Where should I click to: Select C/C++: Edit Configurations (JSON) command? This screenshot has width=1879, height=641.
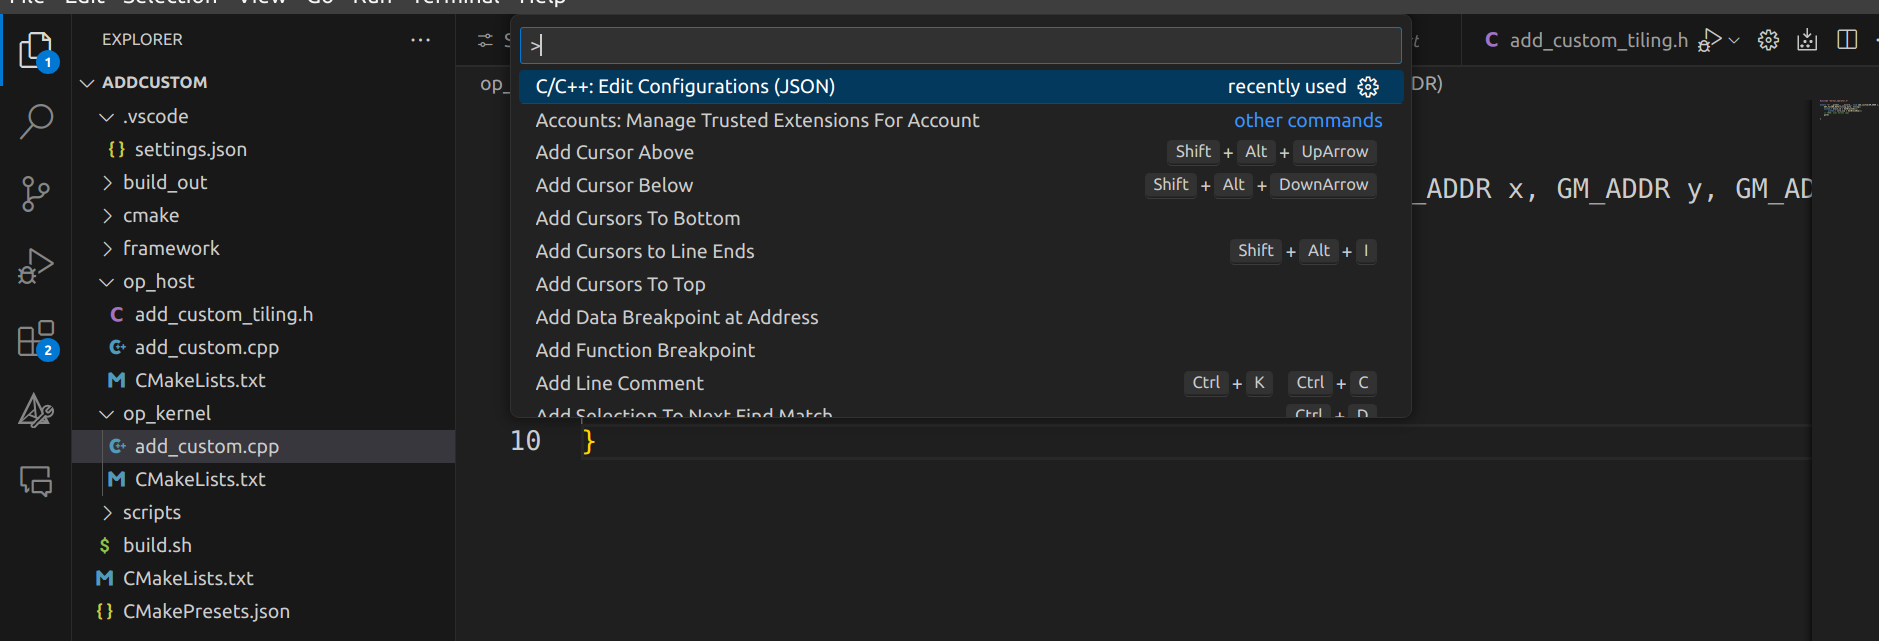(x=685, y=87)
